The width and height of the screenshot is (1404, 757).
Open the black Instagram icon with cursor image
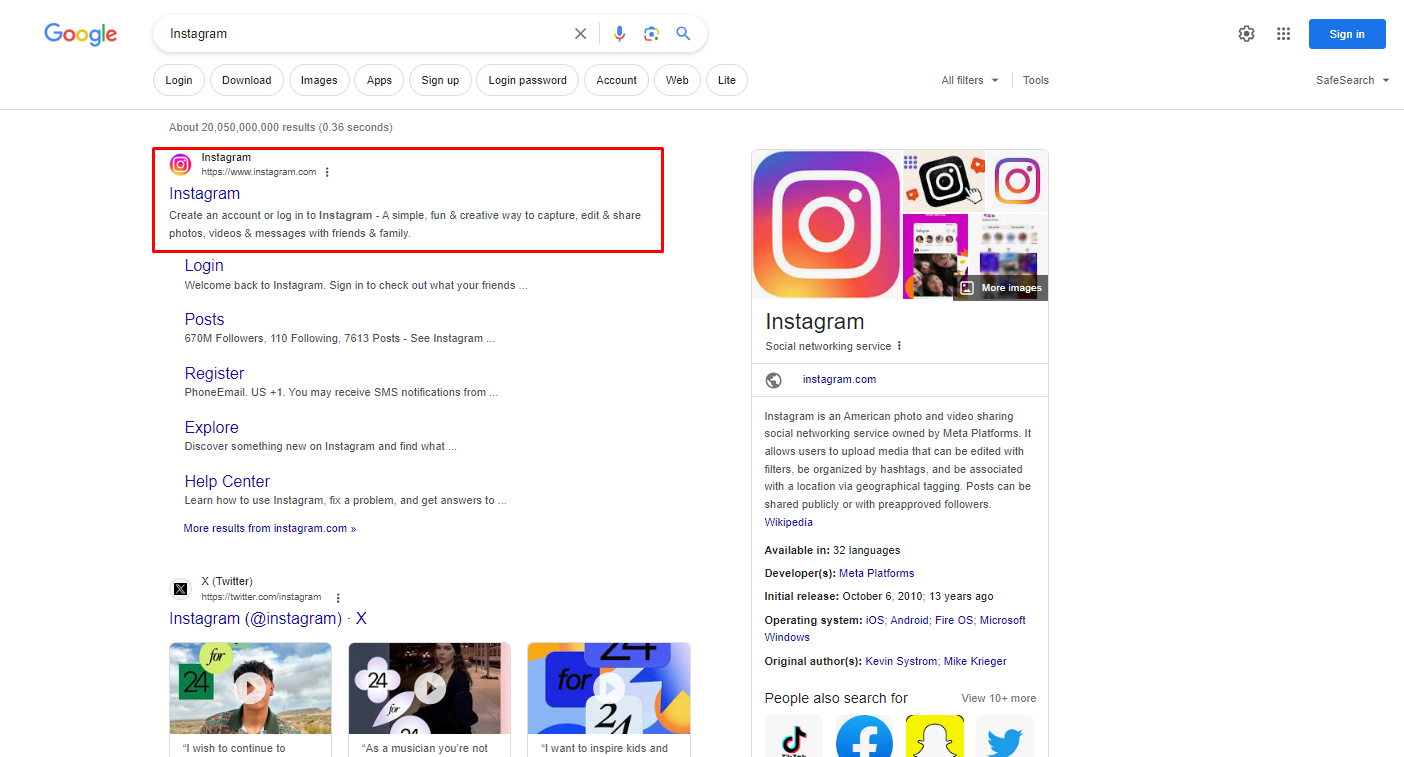pos(944,180)
